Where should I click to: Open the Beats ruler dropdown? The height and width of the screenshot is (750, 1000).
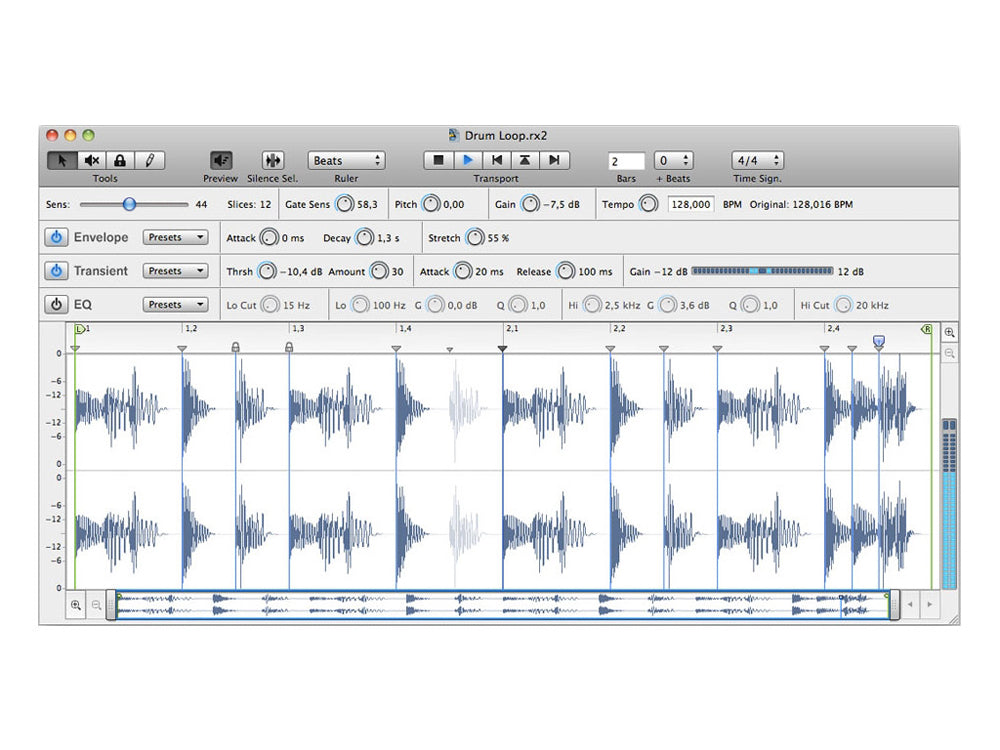click(346, 160)
